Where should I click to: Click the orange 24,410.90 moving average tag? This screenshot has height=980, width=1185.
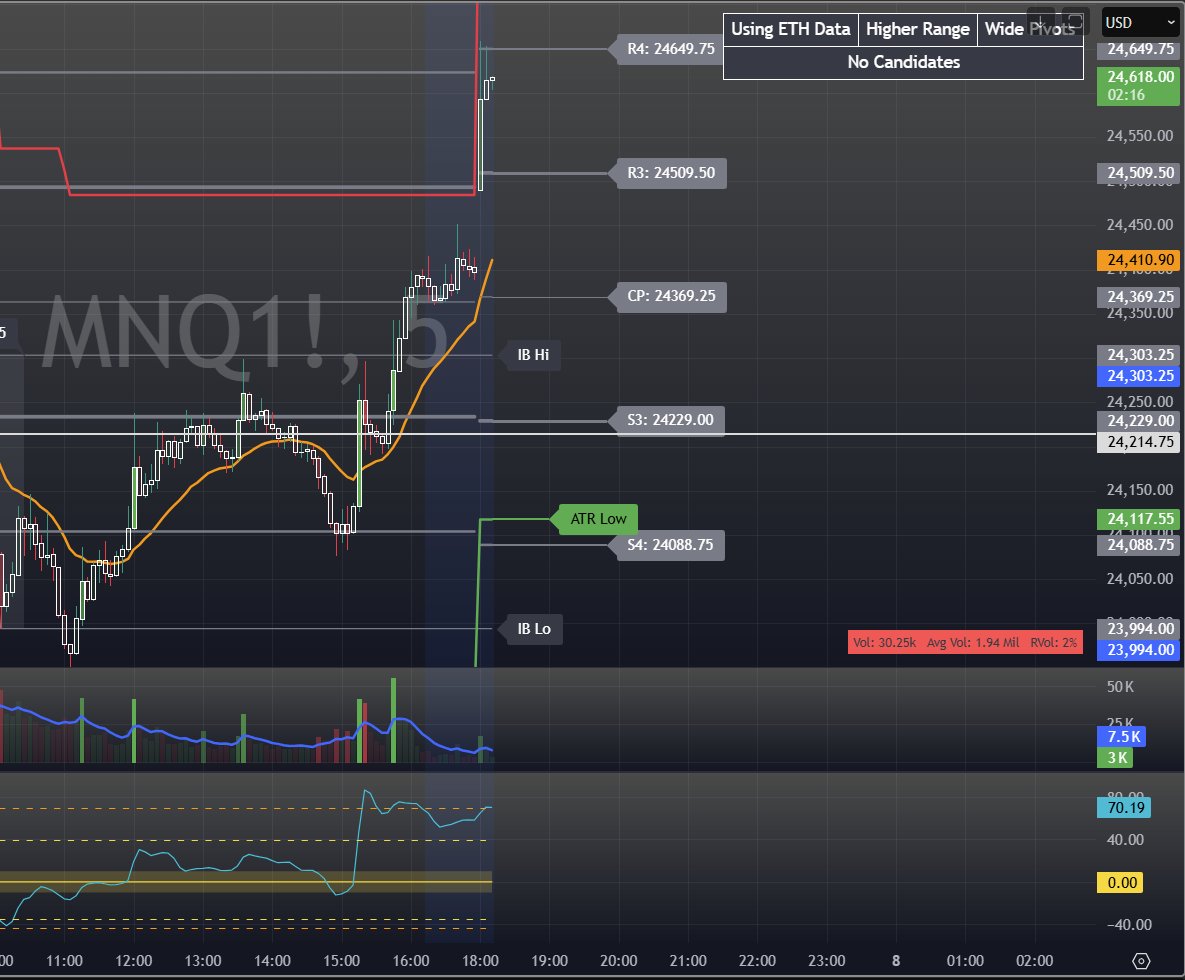(1138, 260)
